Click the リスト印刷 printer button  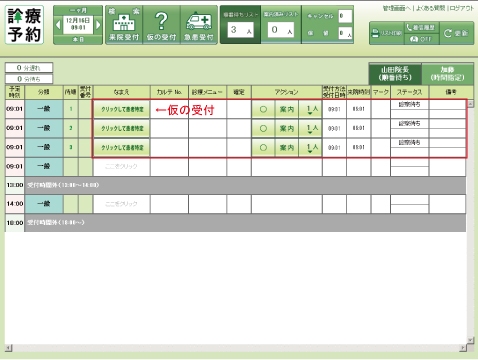[387, 33]
